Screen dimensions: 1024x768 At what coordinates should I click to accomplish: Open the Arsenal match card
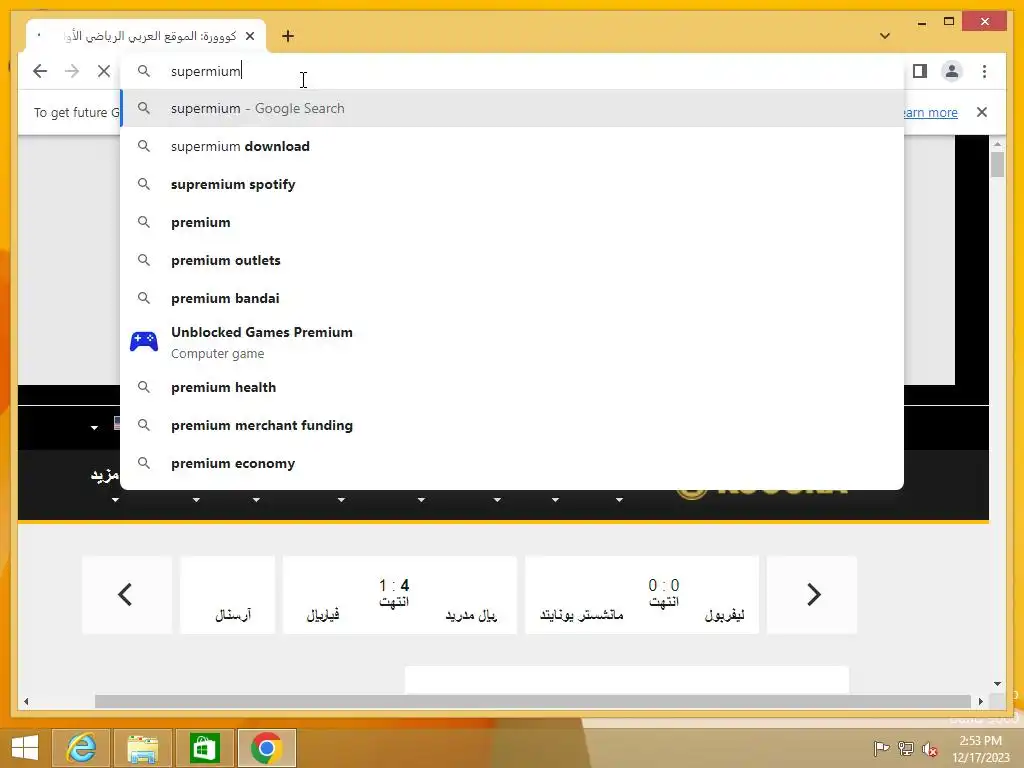coord(227,594)
